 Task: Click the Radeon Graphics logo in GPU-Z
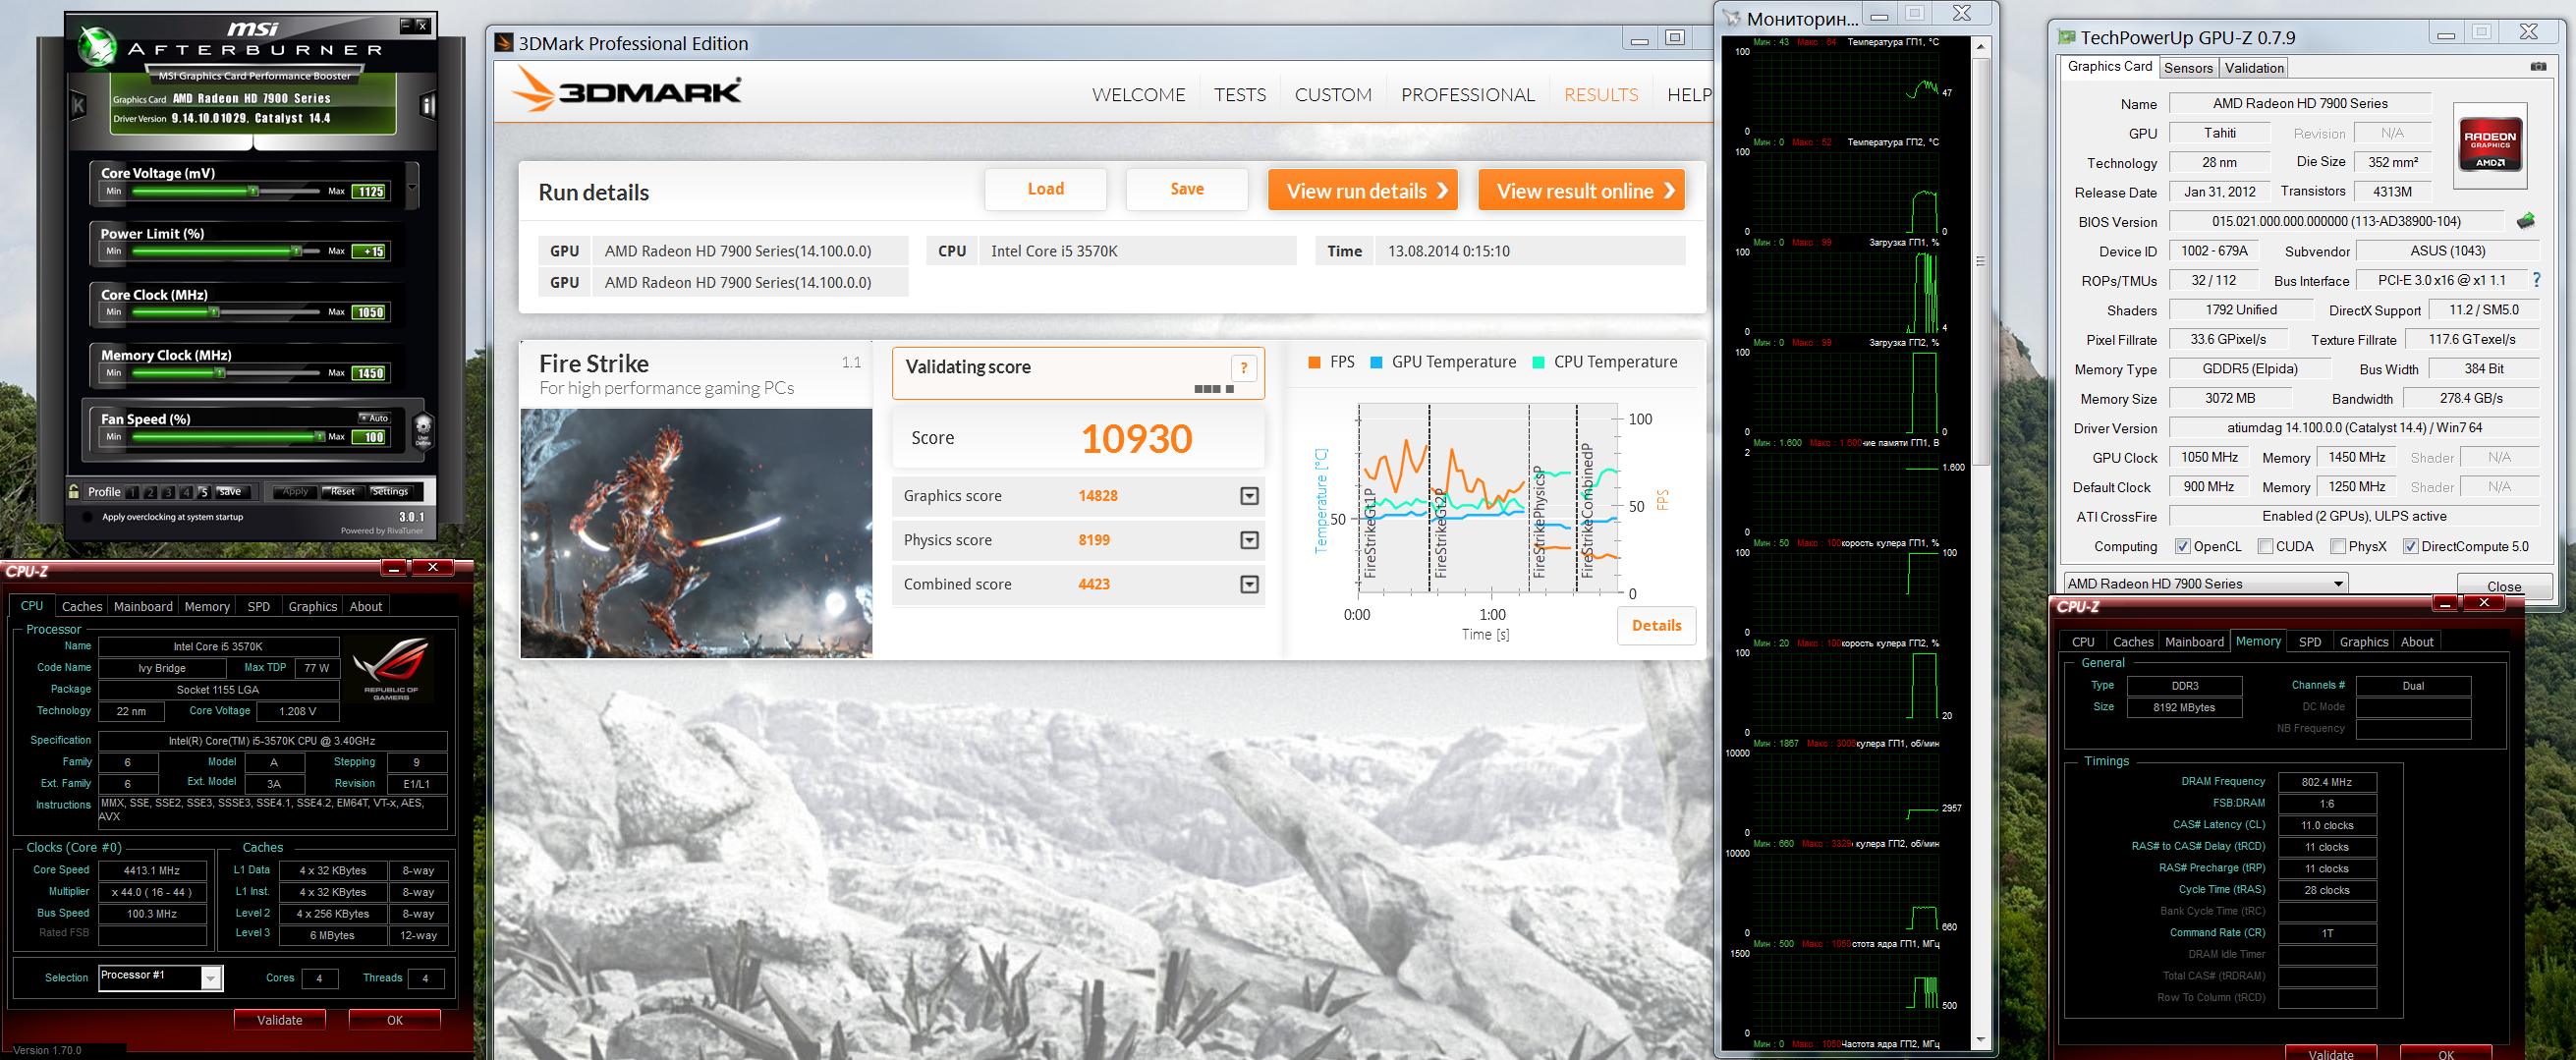tap(2489, 146)
